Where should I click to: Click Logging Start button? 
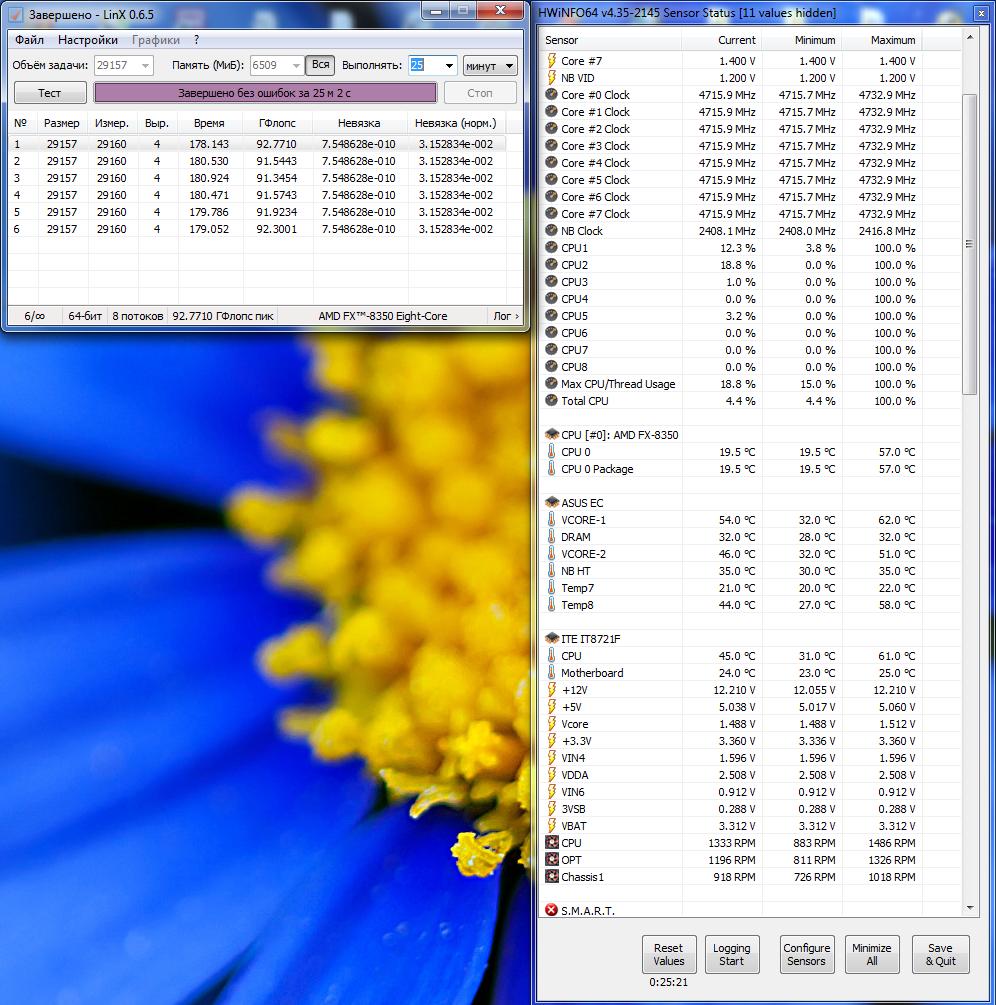click(731, 954)
